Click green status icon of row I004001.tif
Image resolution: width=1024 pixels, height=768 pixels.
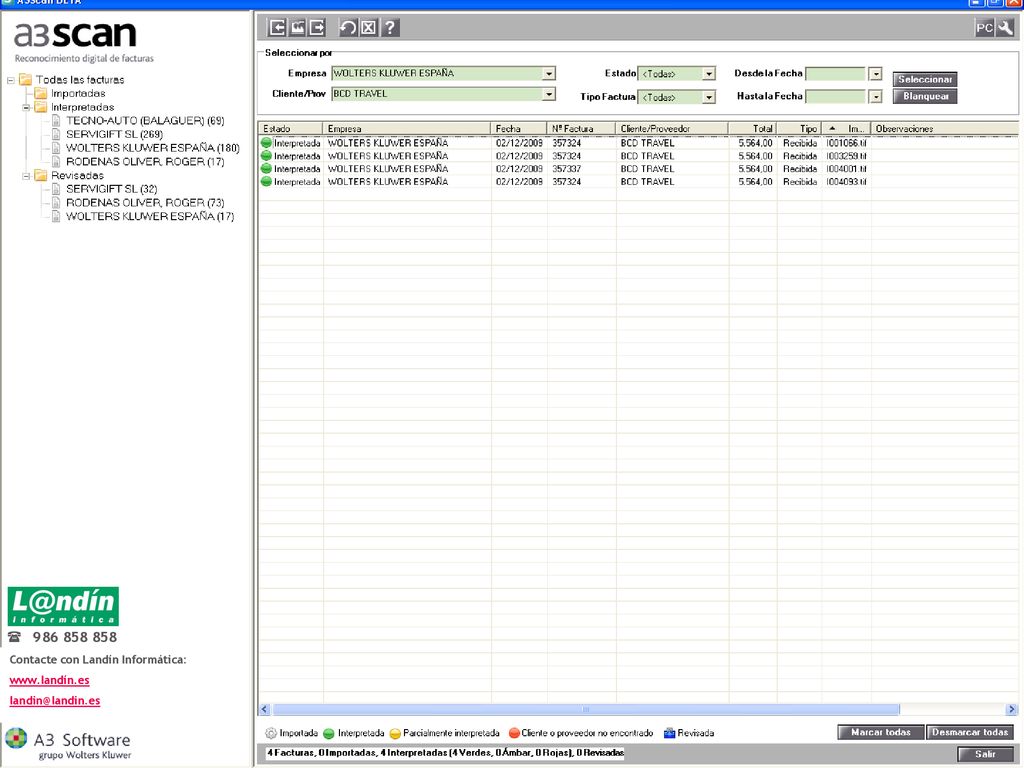[266, 168]
